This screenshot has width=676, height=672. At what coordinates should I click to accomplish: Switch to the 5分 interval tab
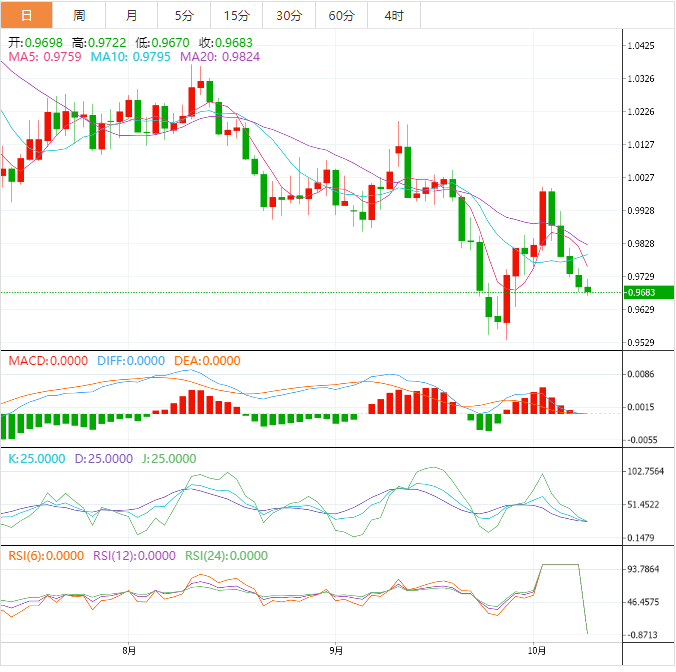pyautogui.click(x=185, y=15)
